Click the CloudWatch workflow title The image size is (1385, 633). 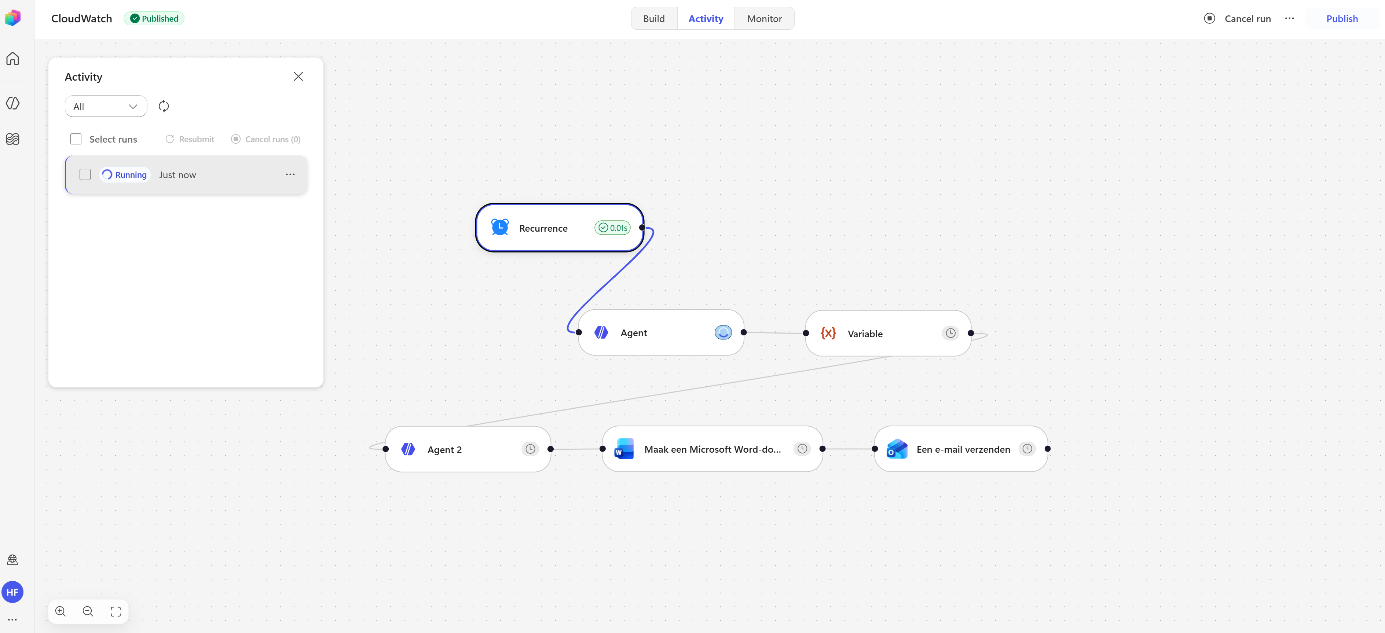tap(82, 18)
